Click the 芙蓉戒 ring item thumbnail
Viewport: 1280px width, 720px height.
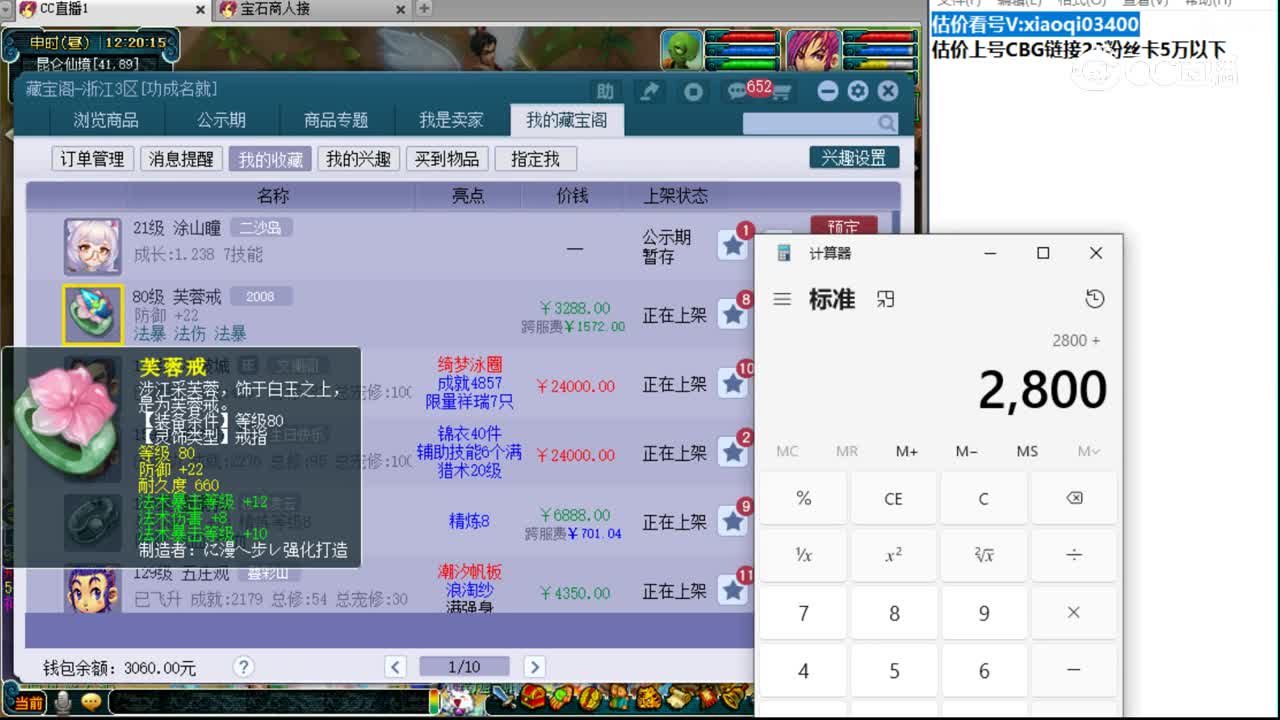93,315
